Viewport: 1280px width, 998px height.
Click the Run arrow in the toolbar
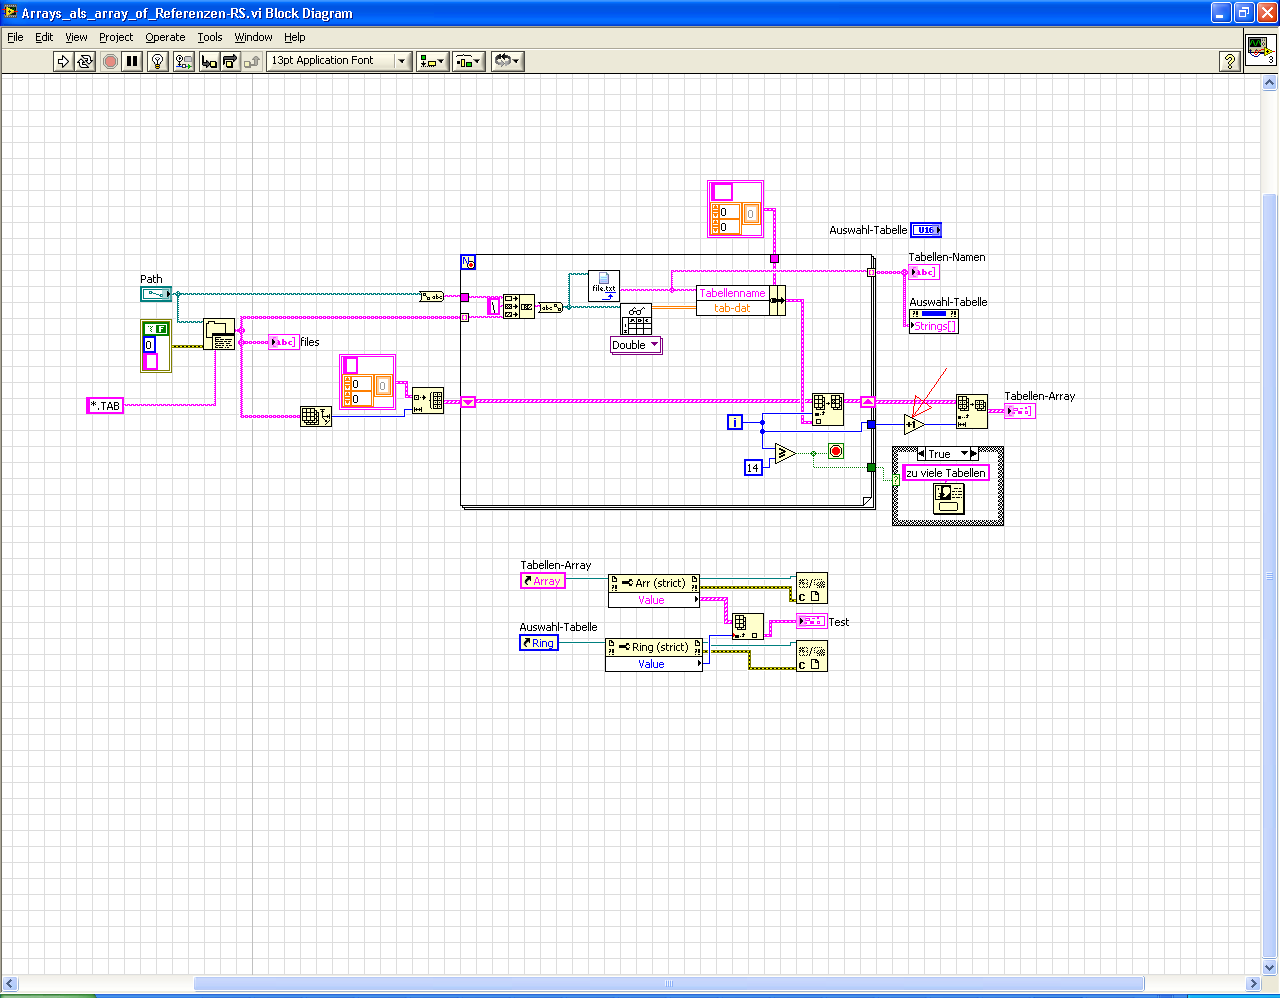[63, 61]
